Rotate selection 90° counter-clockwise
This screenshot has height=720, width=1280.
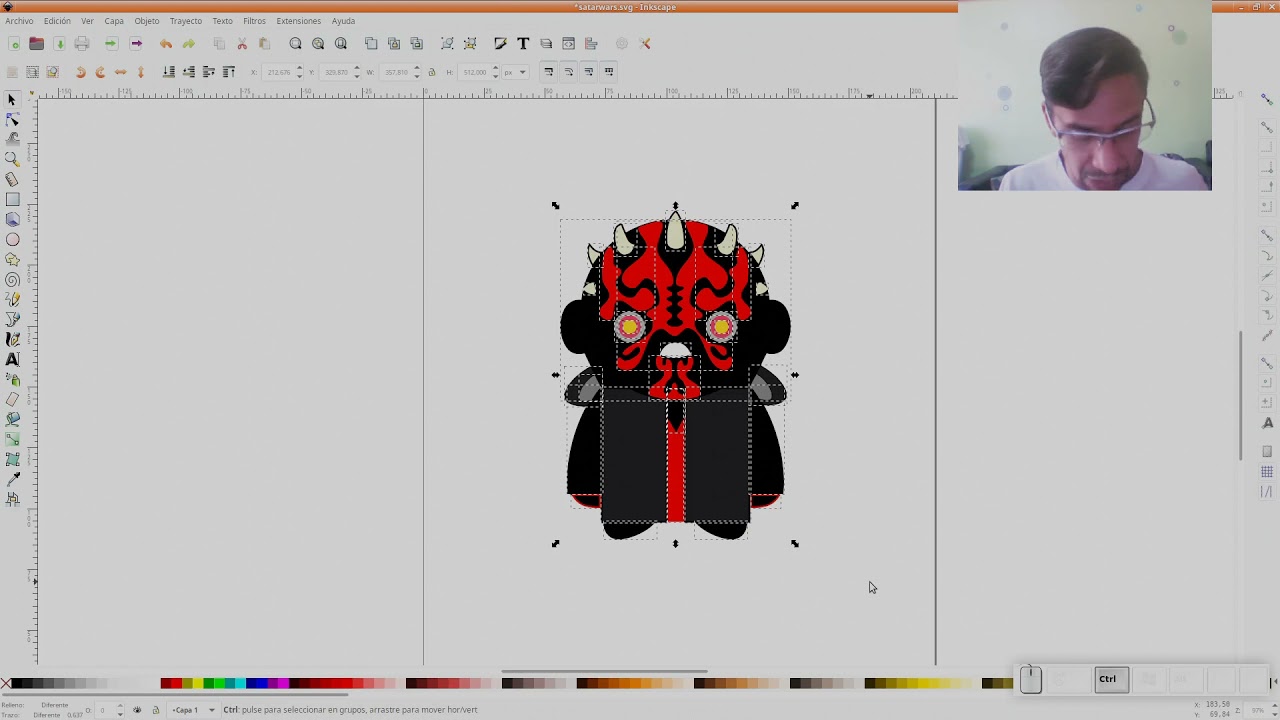pyautogui.click(x=80, y=72)
